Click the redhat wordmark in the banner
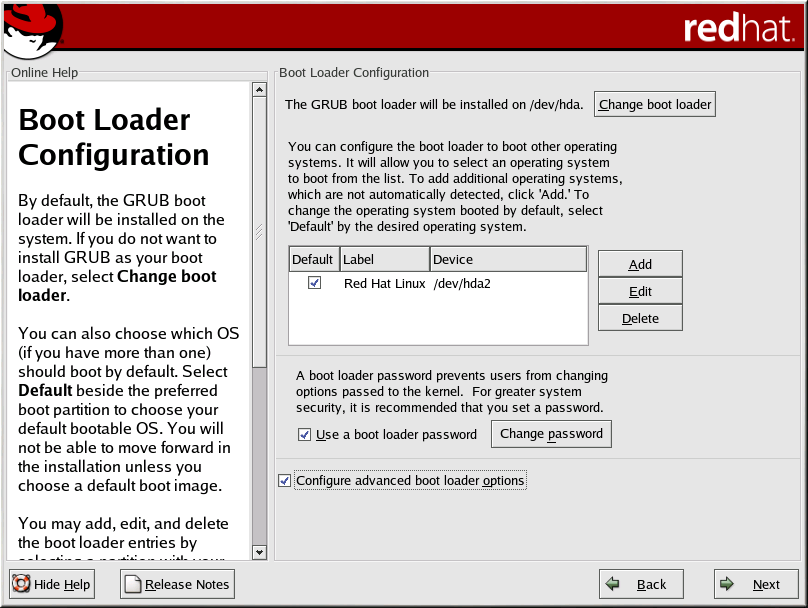The image size is (808, 608). click(x=738, y=28)
